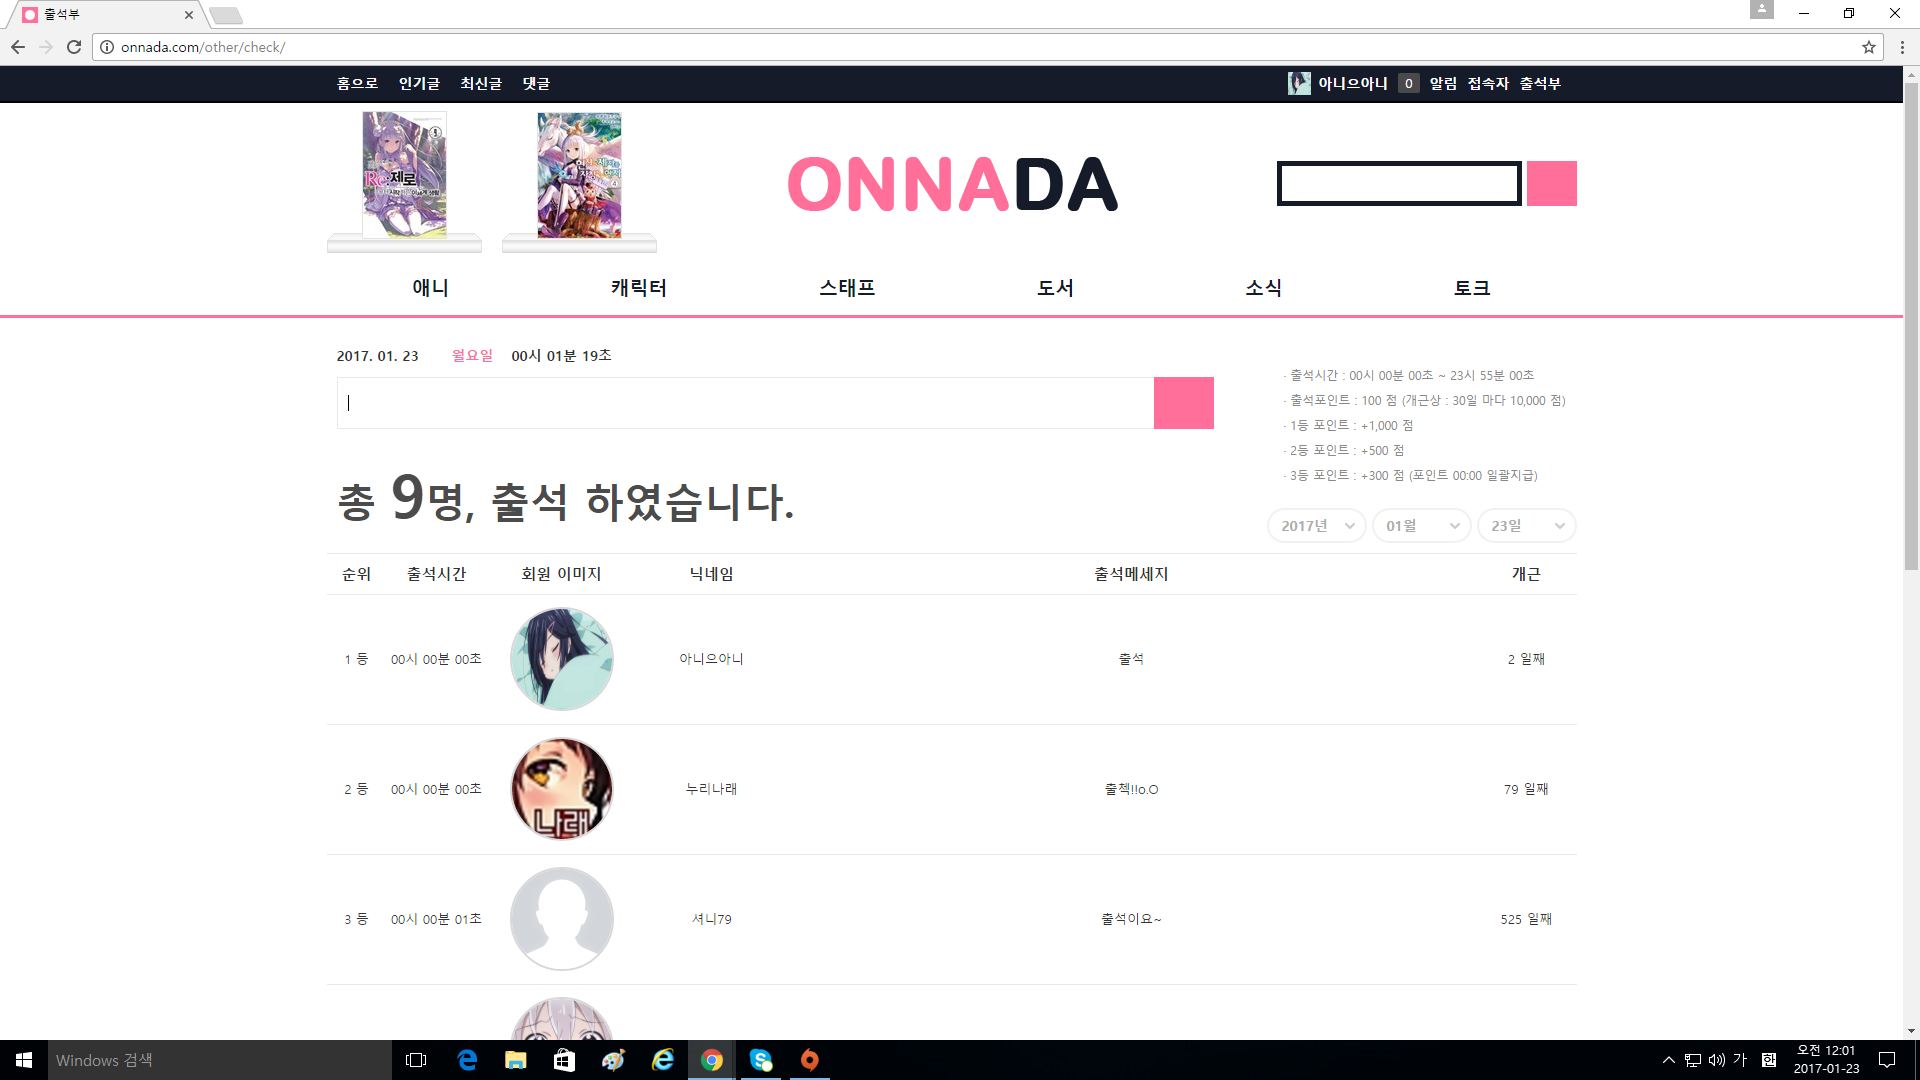Open File Explorer in taskbar
This screenshot has height=1080, width=1920.
click(515, 1060)
